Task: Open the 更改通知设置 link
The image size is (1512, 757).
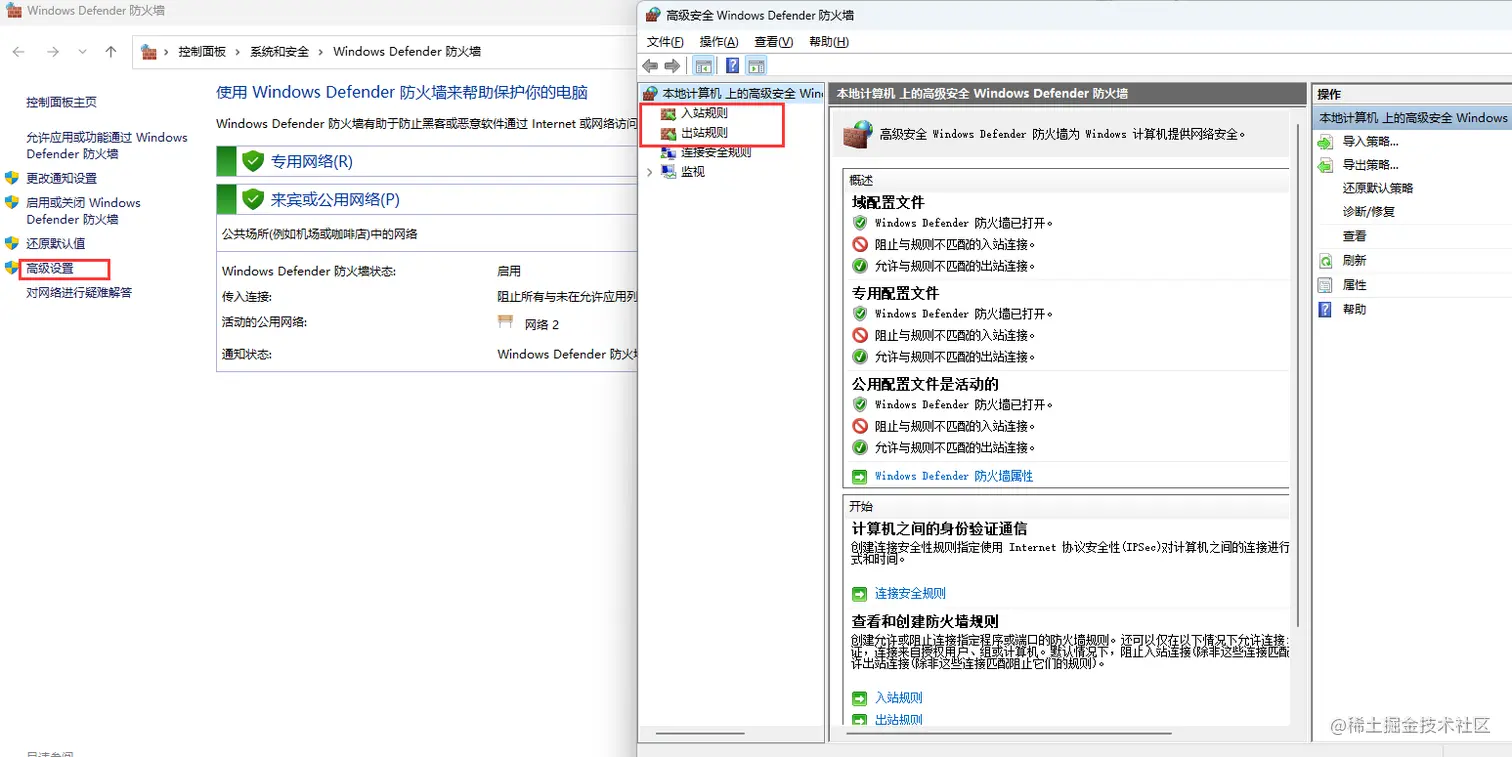Action: (x=62, y=178)
